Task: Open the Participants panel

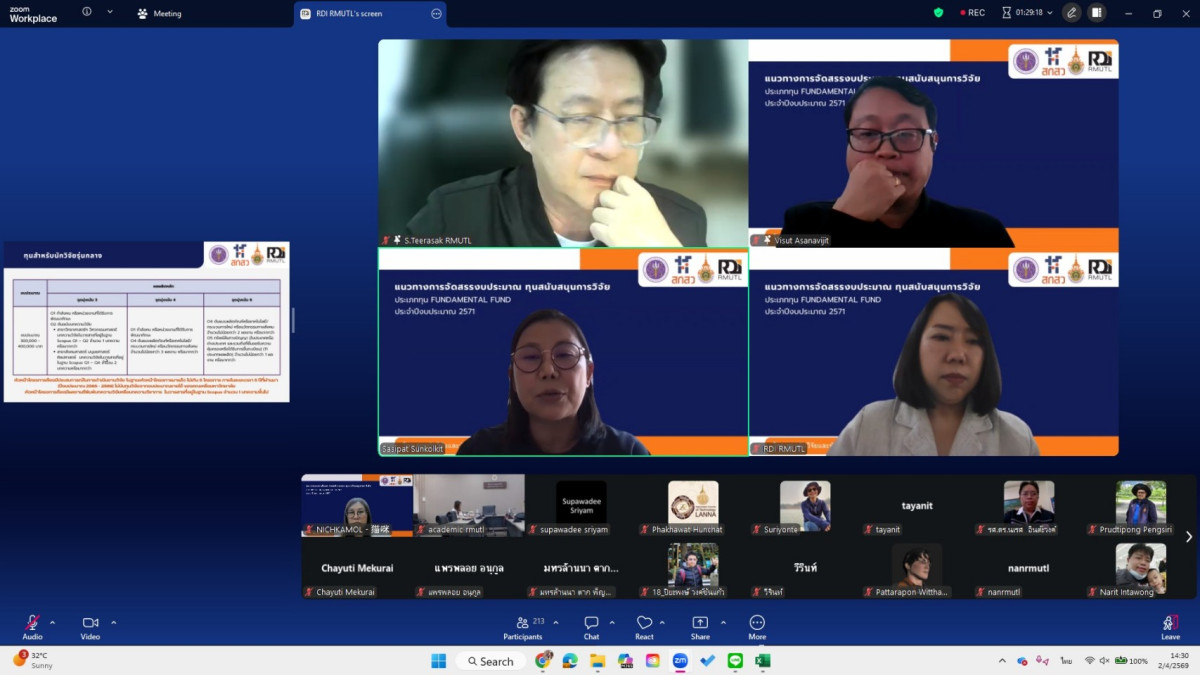Action: 522,626
